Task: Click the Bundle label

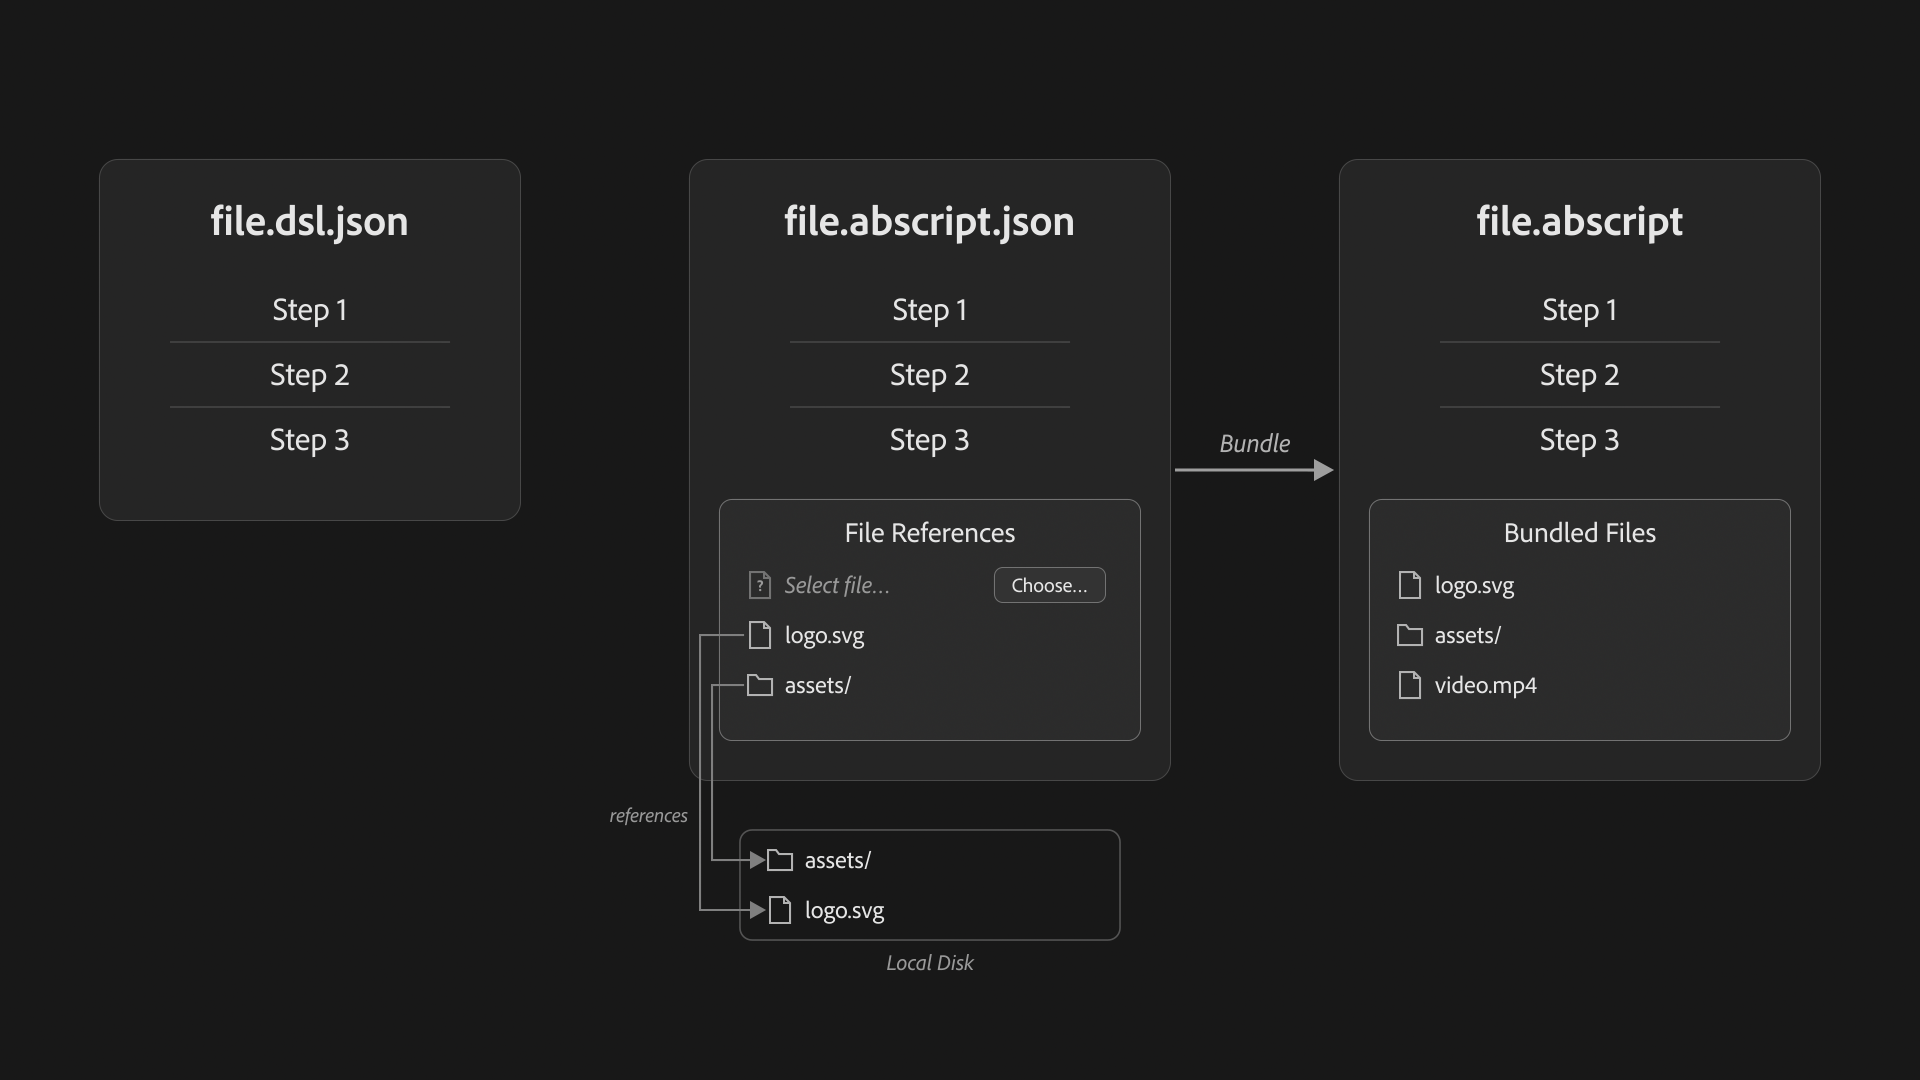Action: 1254,443
